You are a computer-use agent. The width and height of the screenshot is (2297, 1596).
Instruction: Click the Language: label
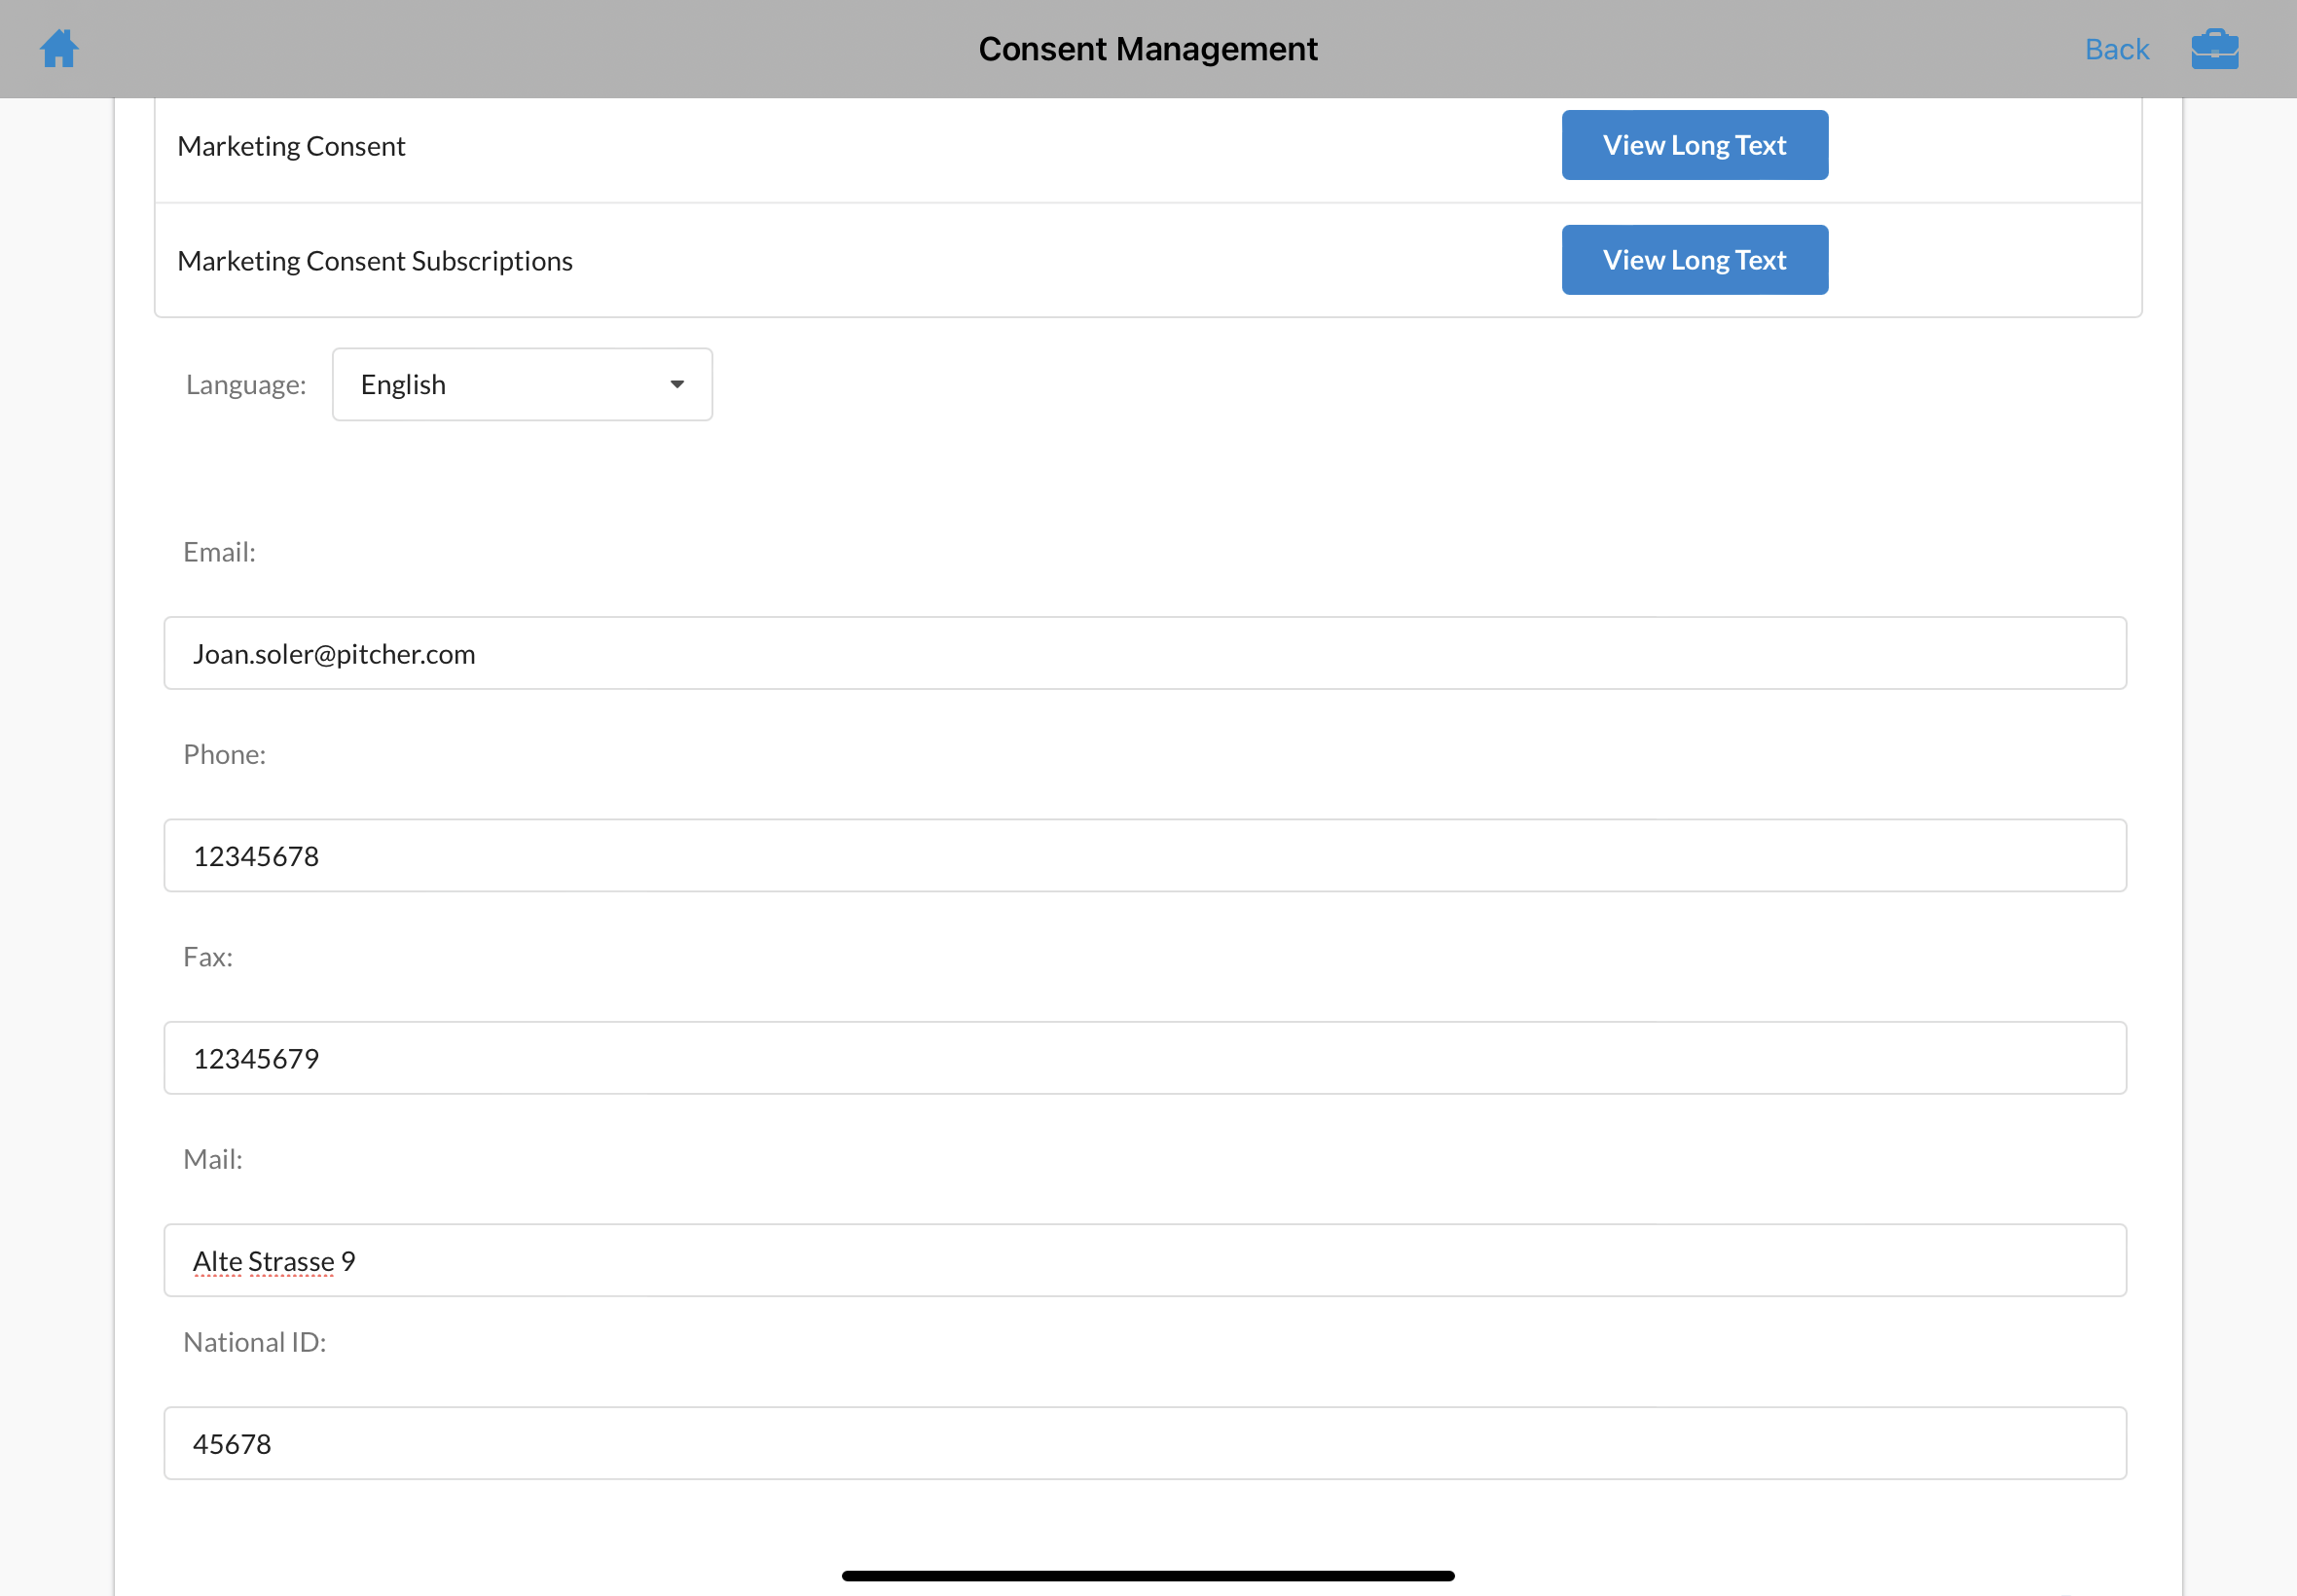[246, 385]
